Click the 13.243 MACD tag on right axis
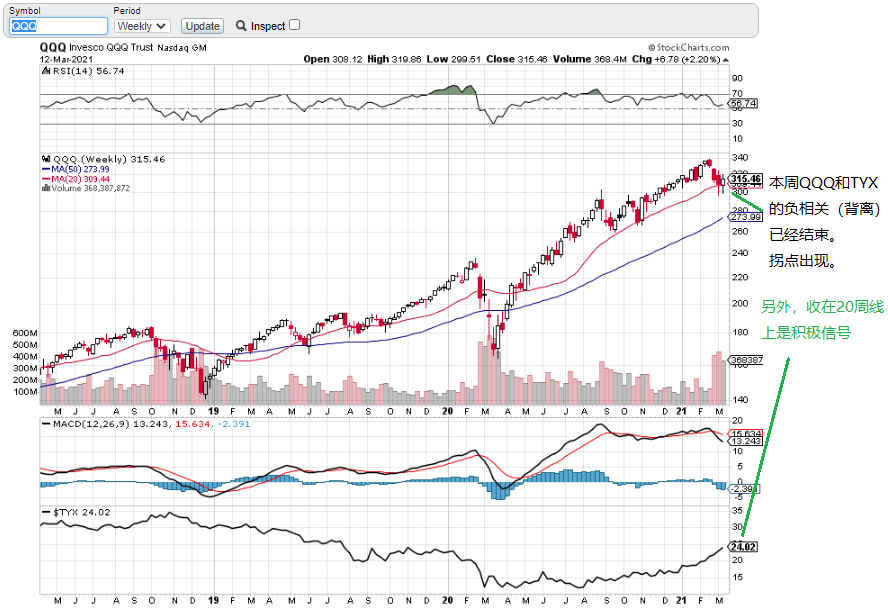This screenshot has width=888, height=615. click(x=746, y=441)
